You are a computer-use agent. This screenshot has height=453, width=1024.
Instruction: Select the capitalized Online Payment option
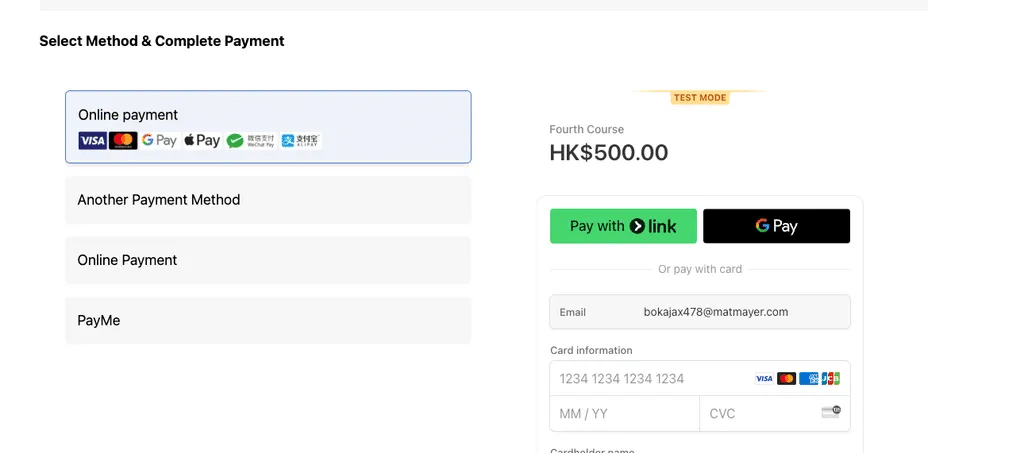(x=268, y=260)
